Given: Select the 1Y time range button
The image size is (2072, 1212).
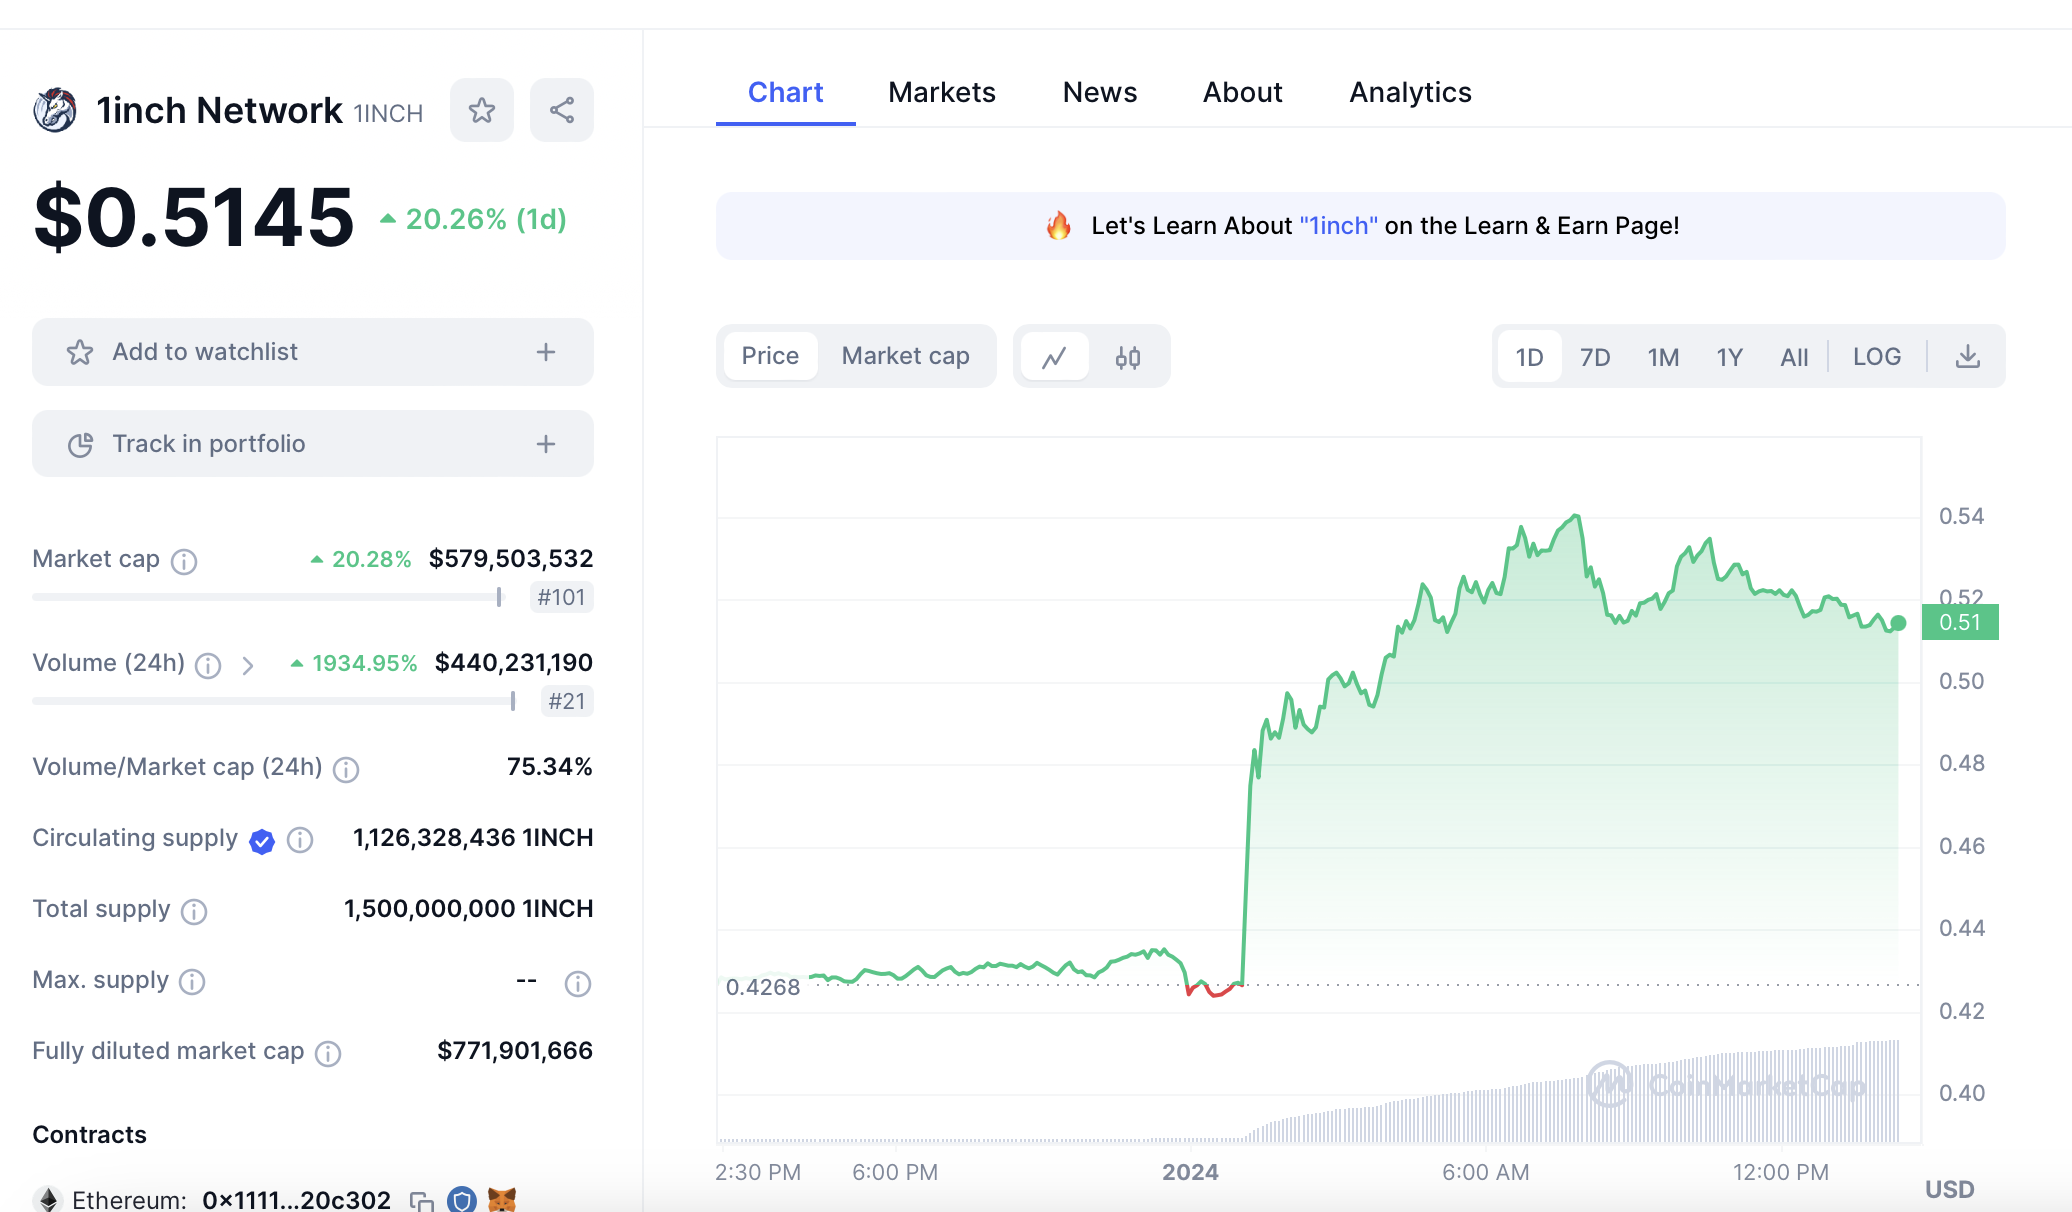Looking at the screenshot, I should (x=1729, y=357).
